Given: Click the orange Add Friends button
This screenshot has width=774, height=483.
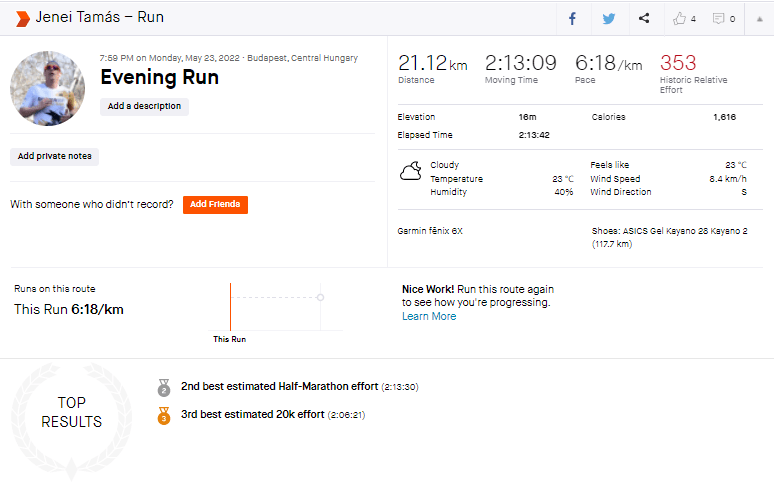Looking at the screenshot, I should (215, 204).
